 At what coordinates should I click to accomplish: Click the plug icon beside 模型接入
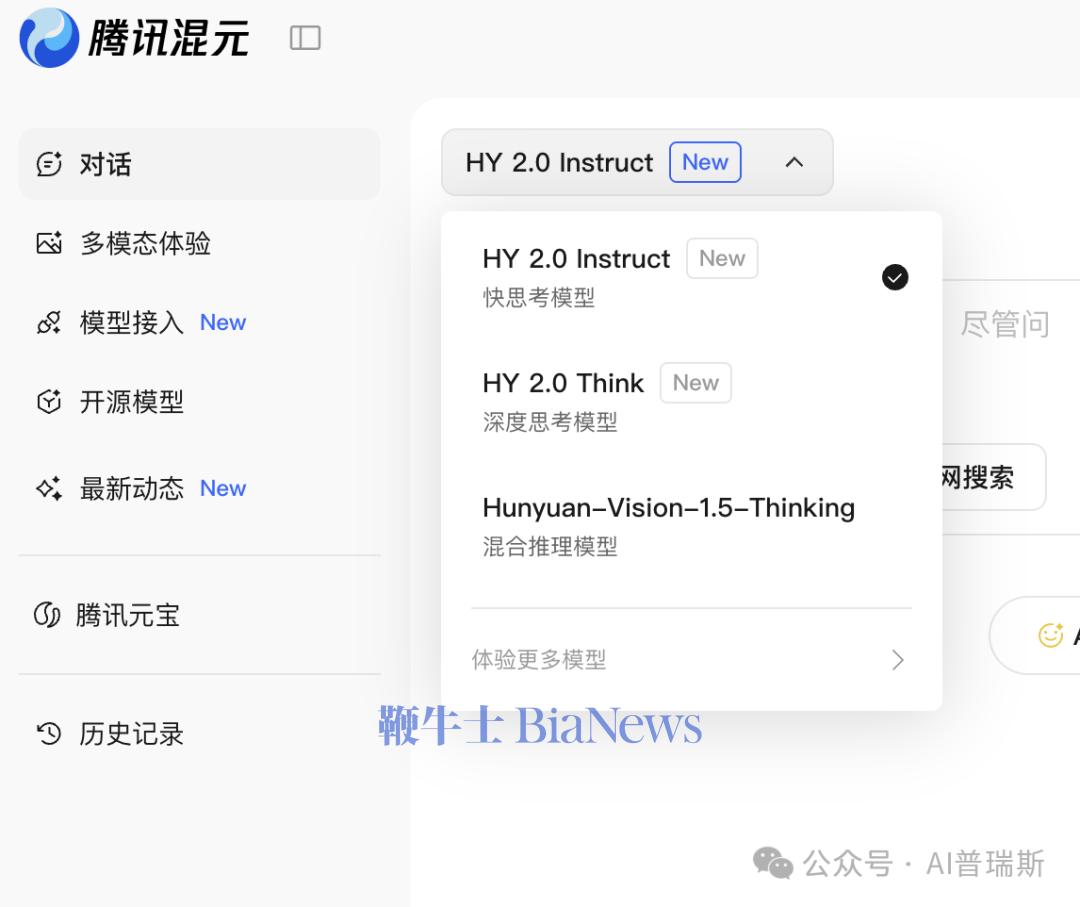[49, 323]
